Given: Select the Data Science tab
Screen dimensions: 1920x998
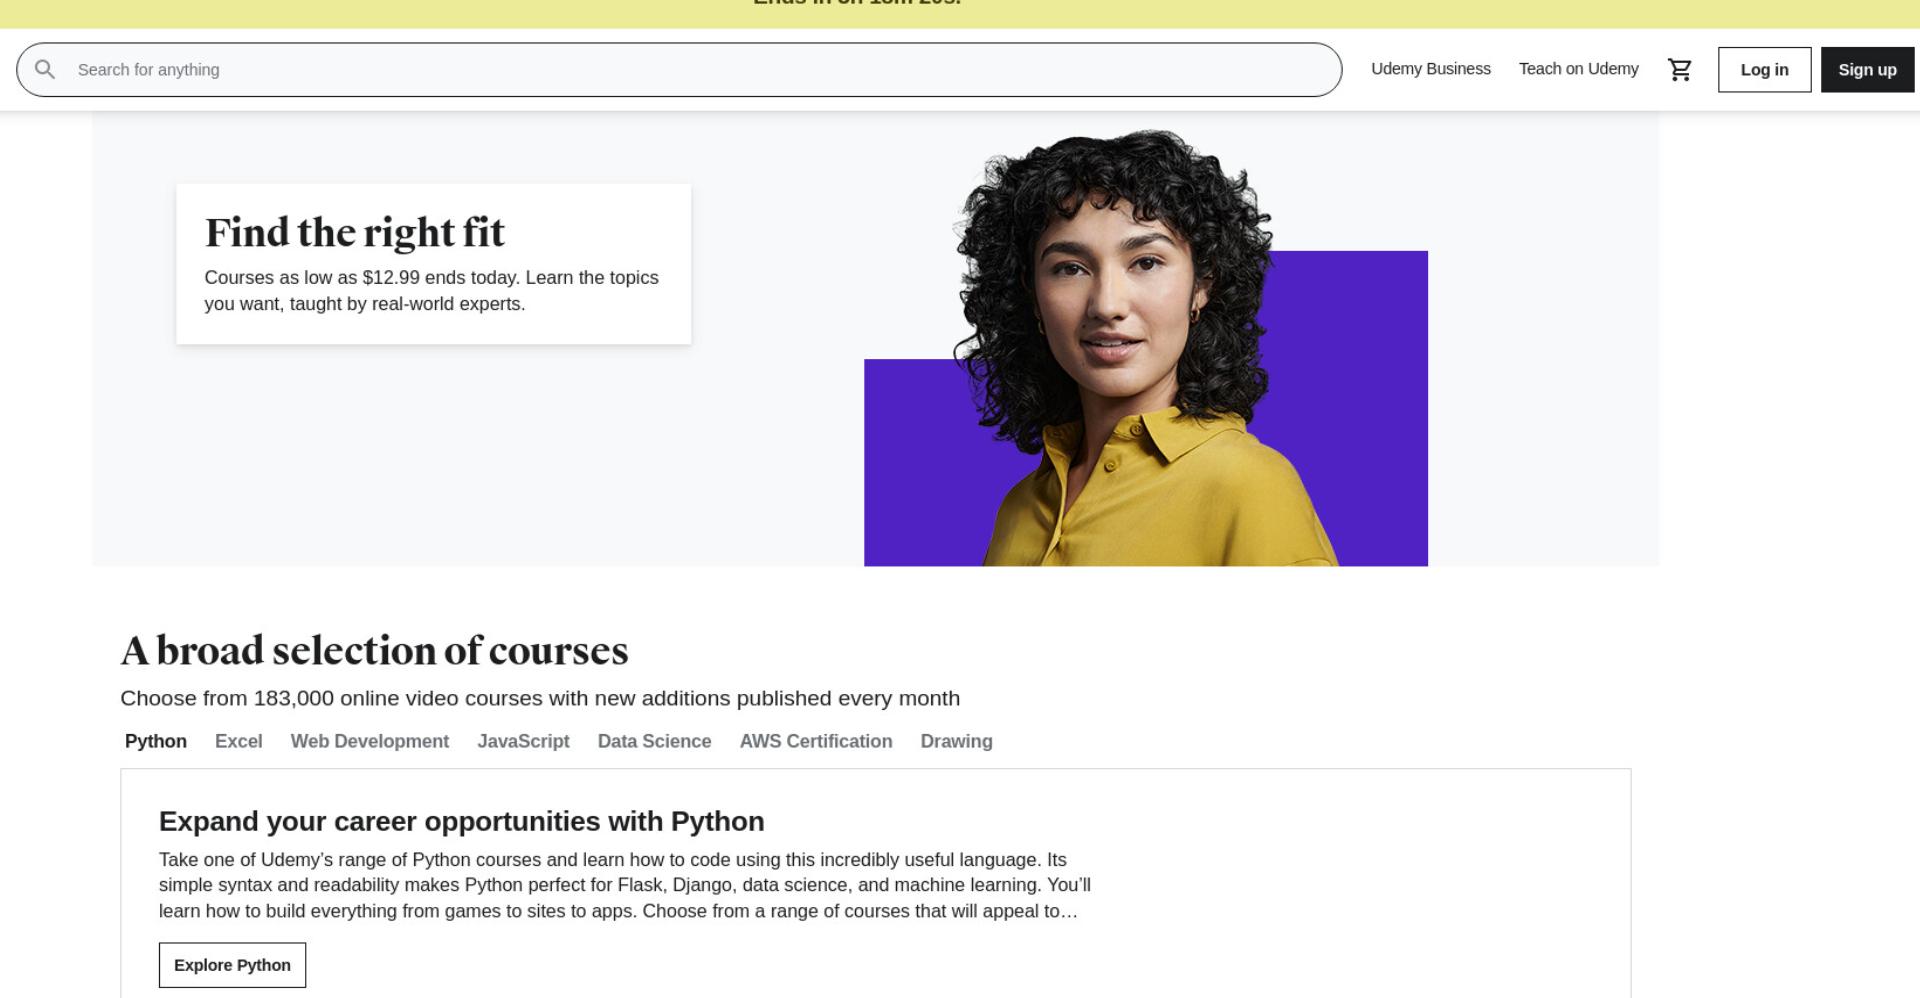Looking at the screenshot, I should pyautogui.click(x=655, y=741).
